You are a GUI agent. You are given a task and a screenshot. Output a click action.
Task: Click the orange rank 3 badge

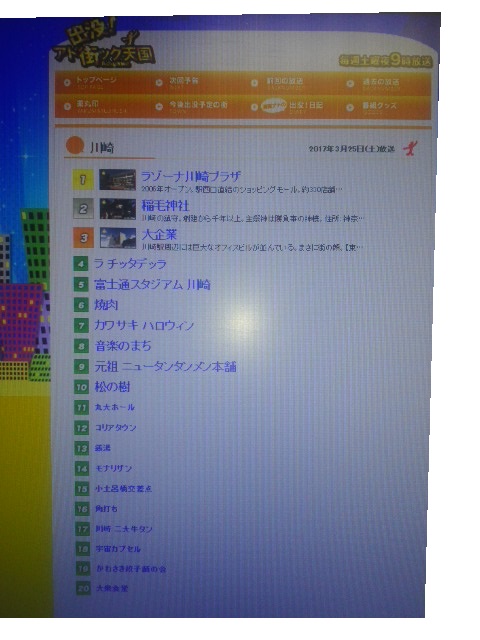(84, 238)
